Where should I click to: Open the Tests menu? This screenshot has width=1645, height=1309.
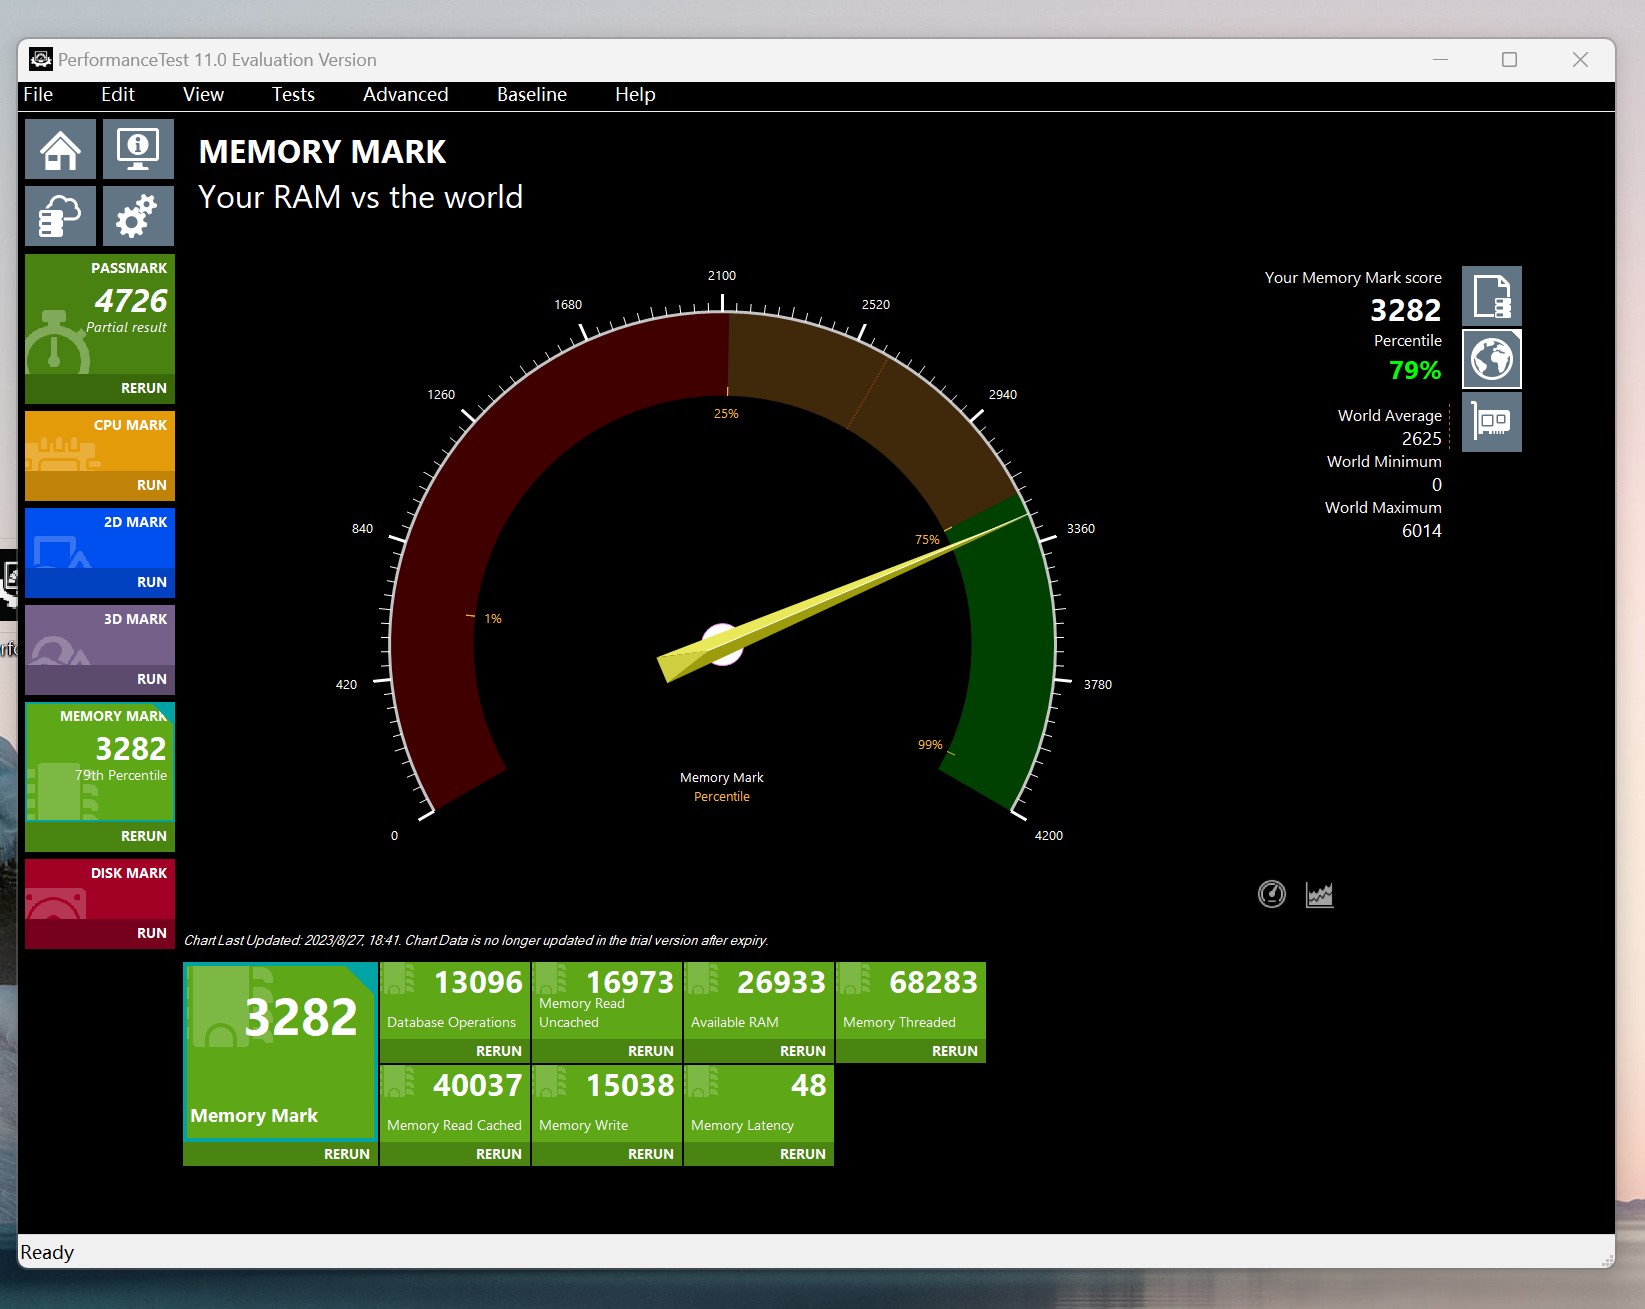[292, 95]
